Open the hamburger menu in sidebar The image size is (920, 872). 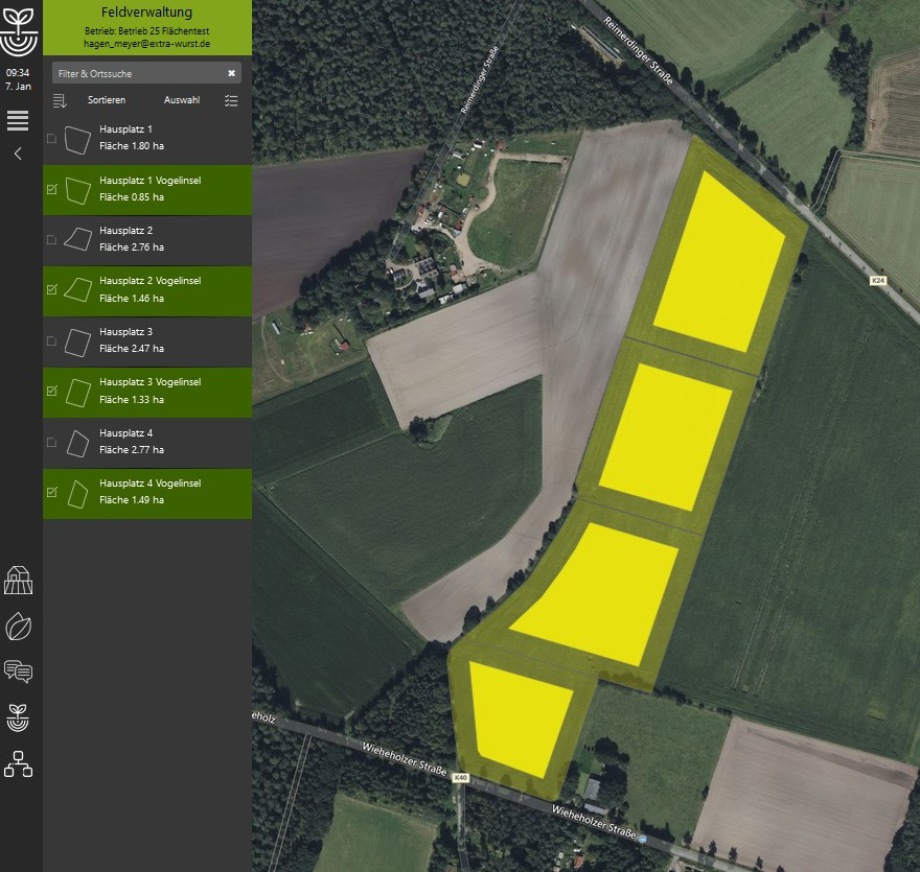point(18,121)
